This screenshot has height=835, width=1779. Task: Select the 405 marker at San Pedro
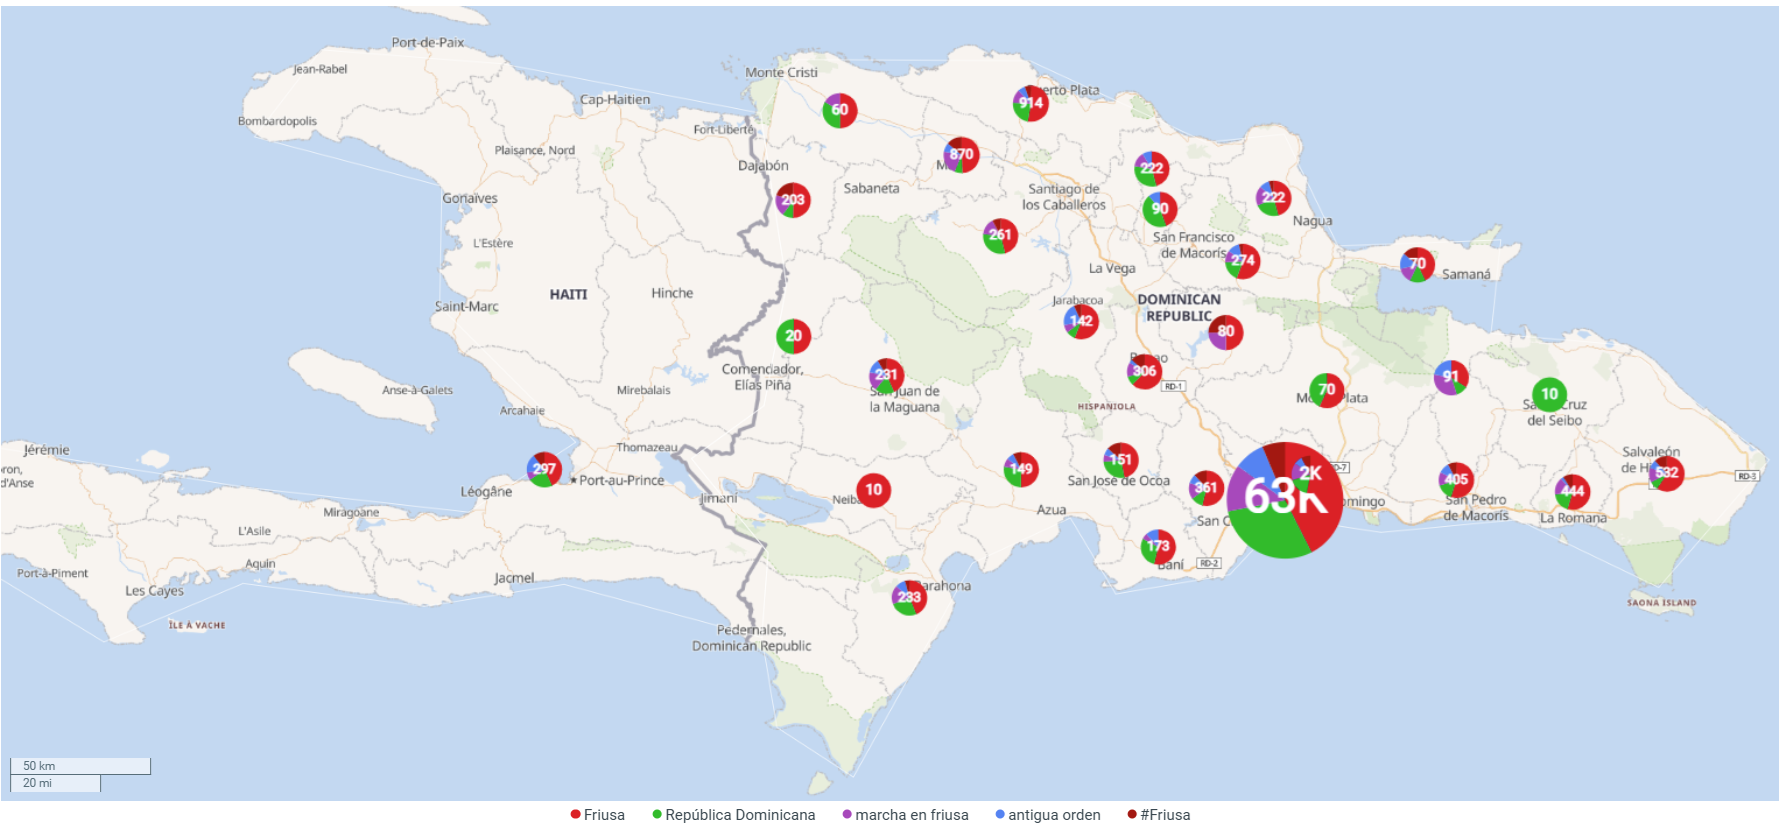tap(1456, 480)
